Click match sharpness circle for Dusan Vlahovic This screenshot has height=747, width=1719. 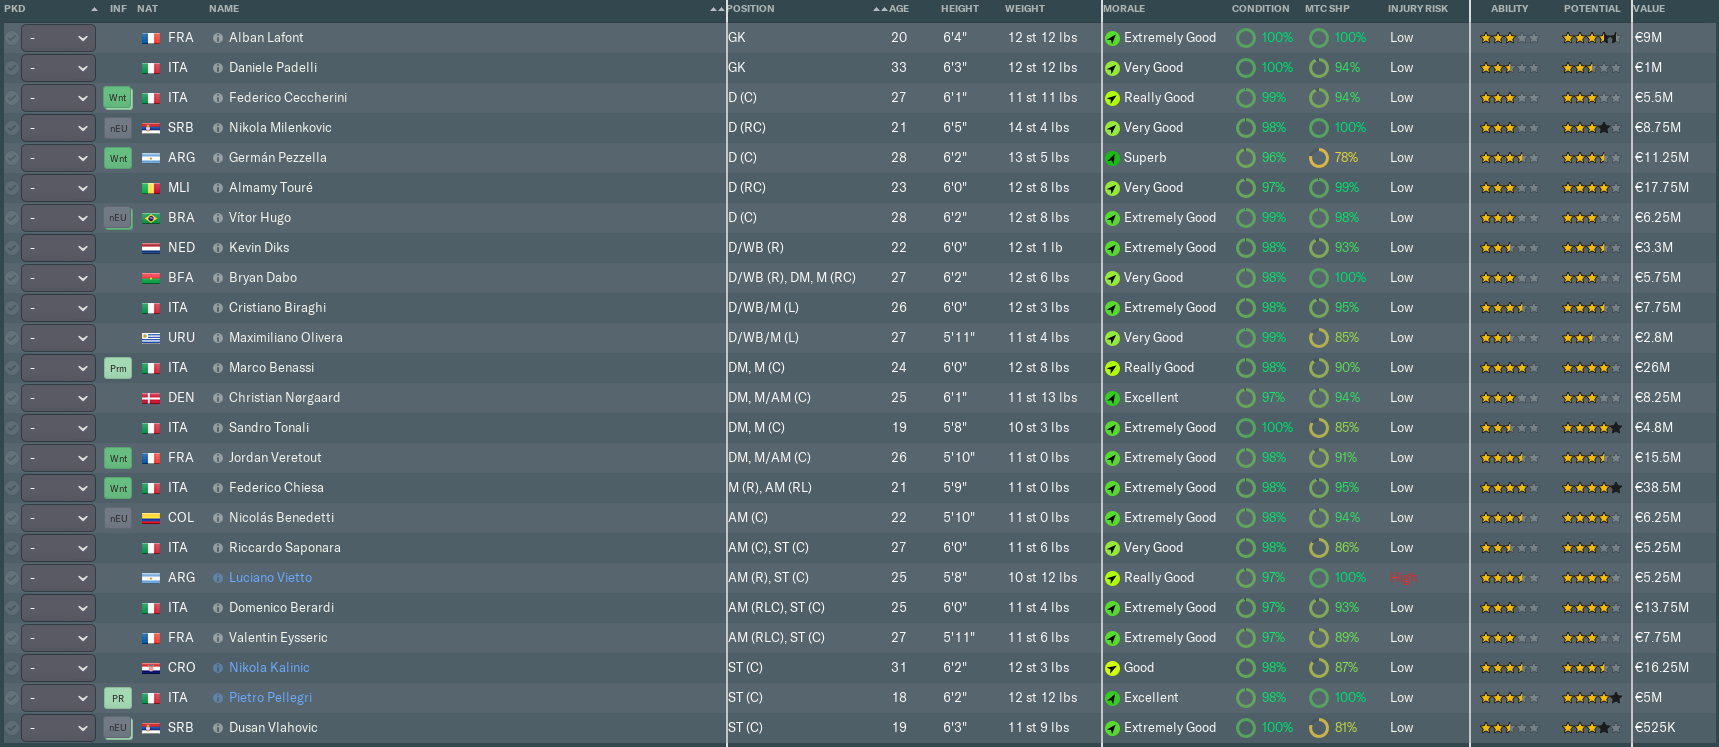coord(1319,728)
